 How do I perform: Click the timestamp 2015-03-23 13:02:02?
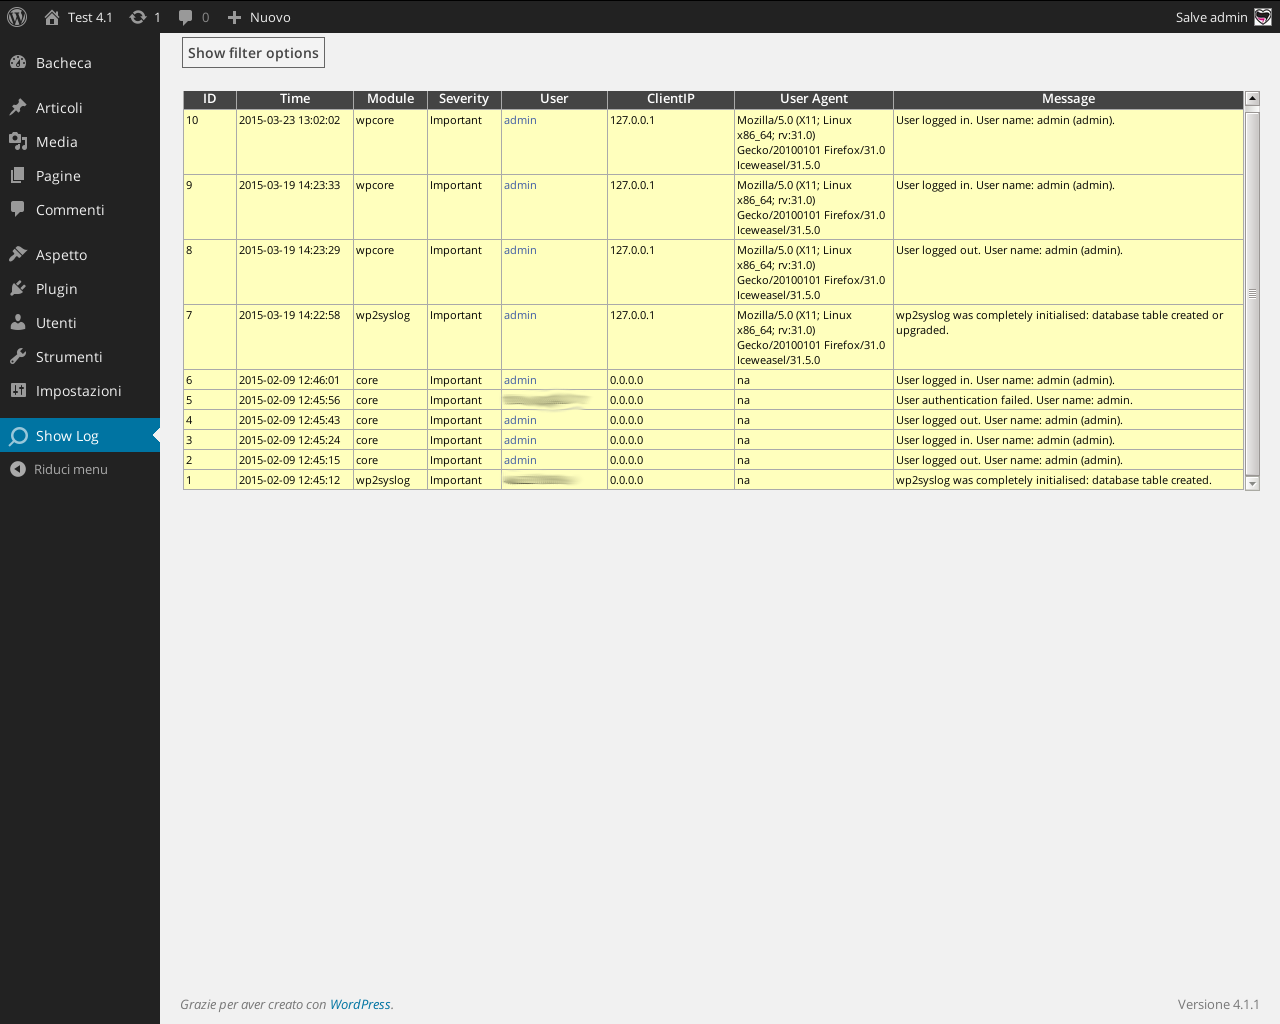click(x=289, y=120)
